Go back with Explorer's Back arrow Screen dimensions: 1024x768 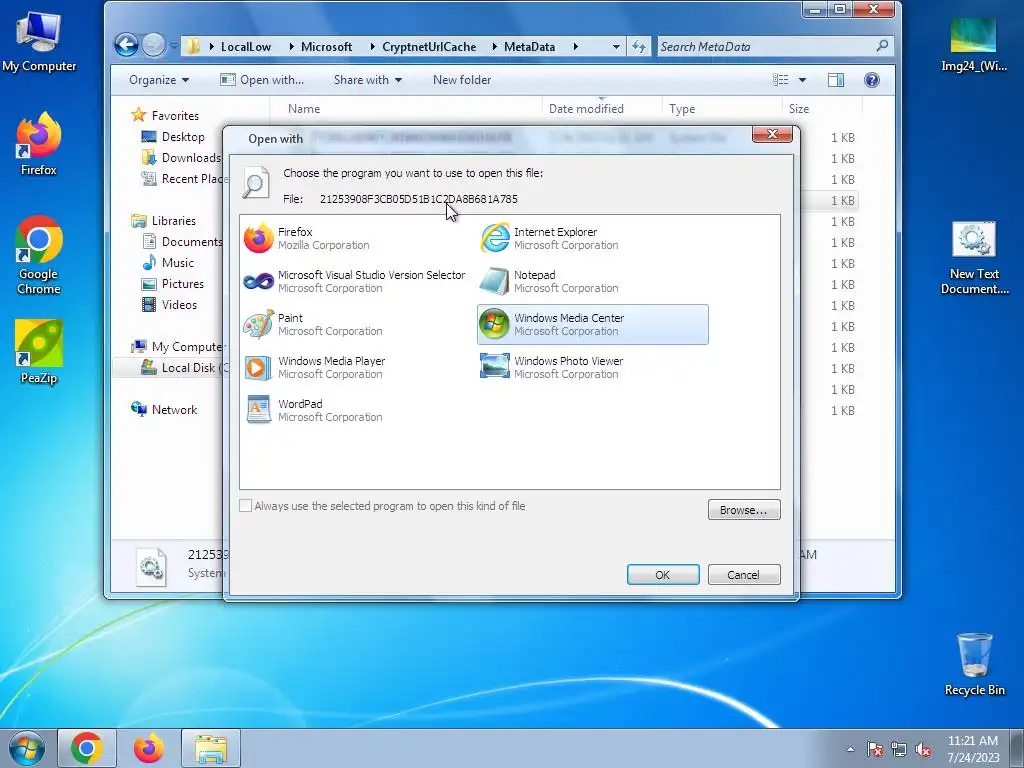[x=127, y=46]
